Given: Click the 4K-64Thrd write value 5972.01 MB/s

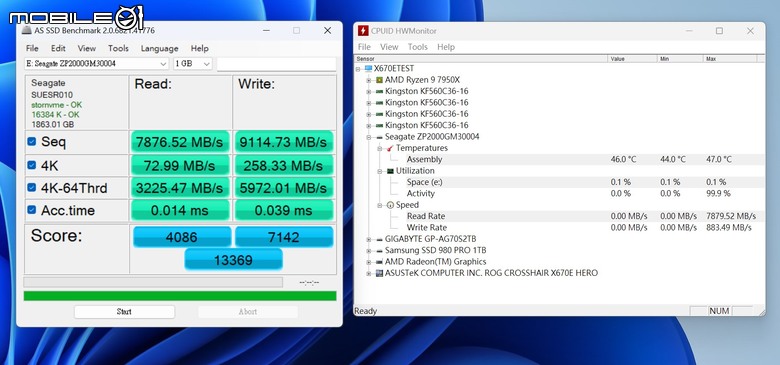Looking at the screenshot, I should coord(284,188).
